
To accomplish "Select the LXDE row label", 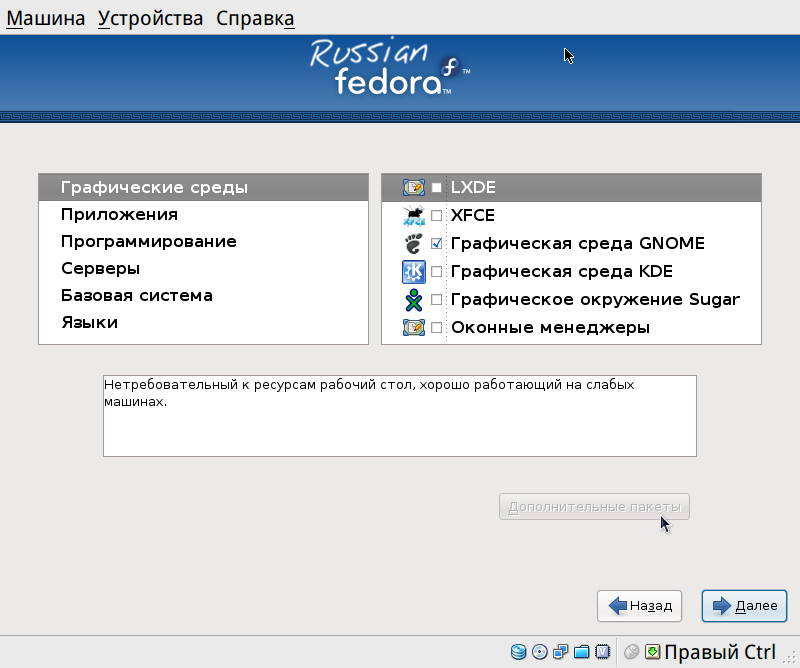I will pos(473,187).
